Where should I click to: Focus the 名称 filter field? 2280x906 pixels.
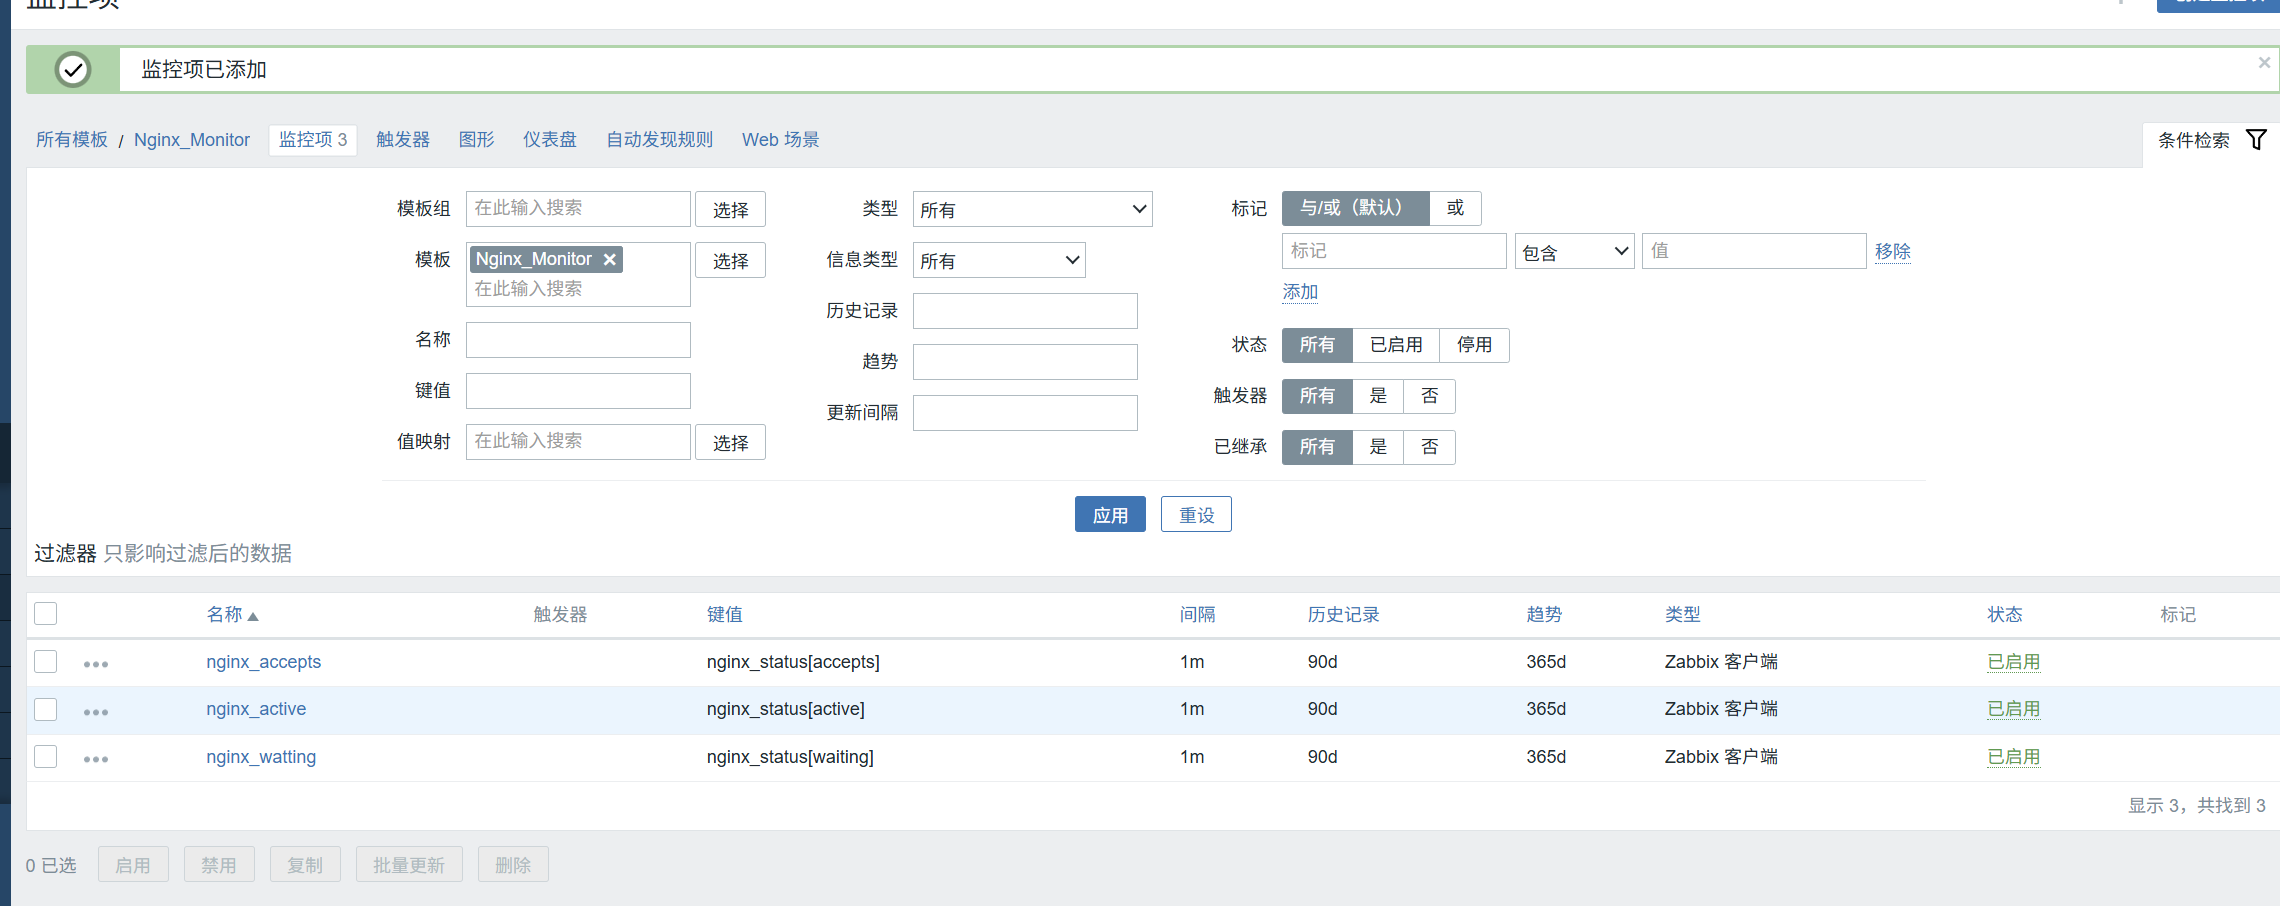pyautogui.click(x=578, y=340)
